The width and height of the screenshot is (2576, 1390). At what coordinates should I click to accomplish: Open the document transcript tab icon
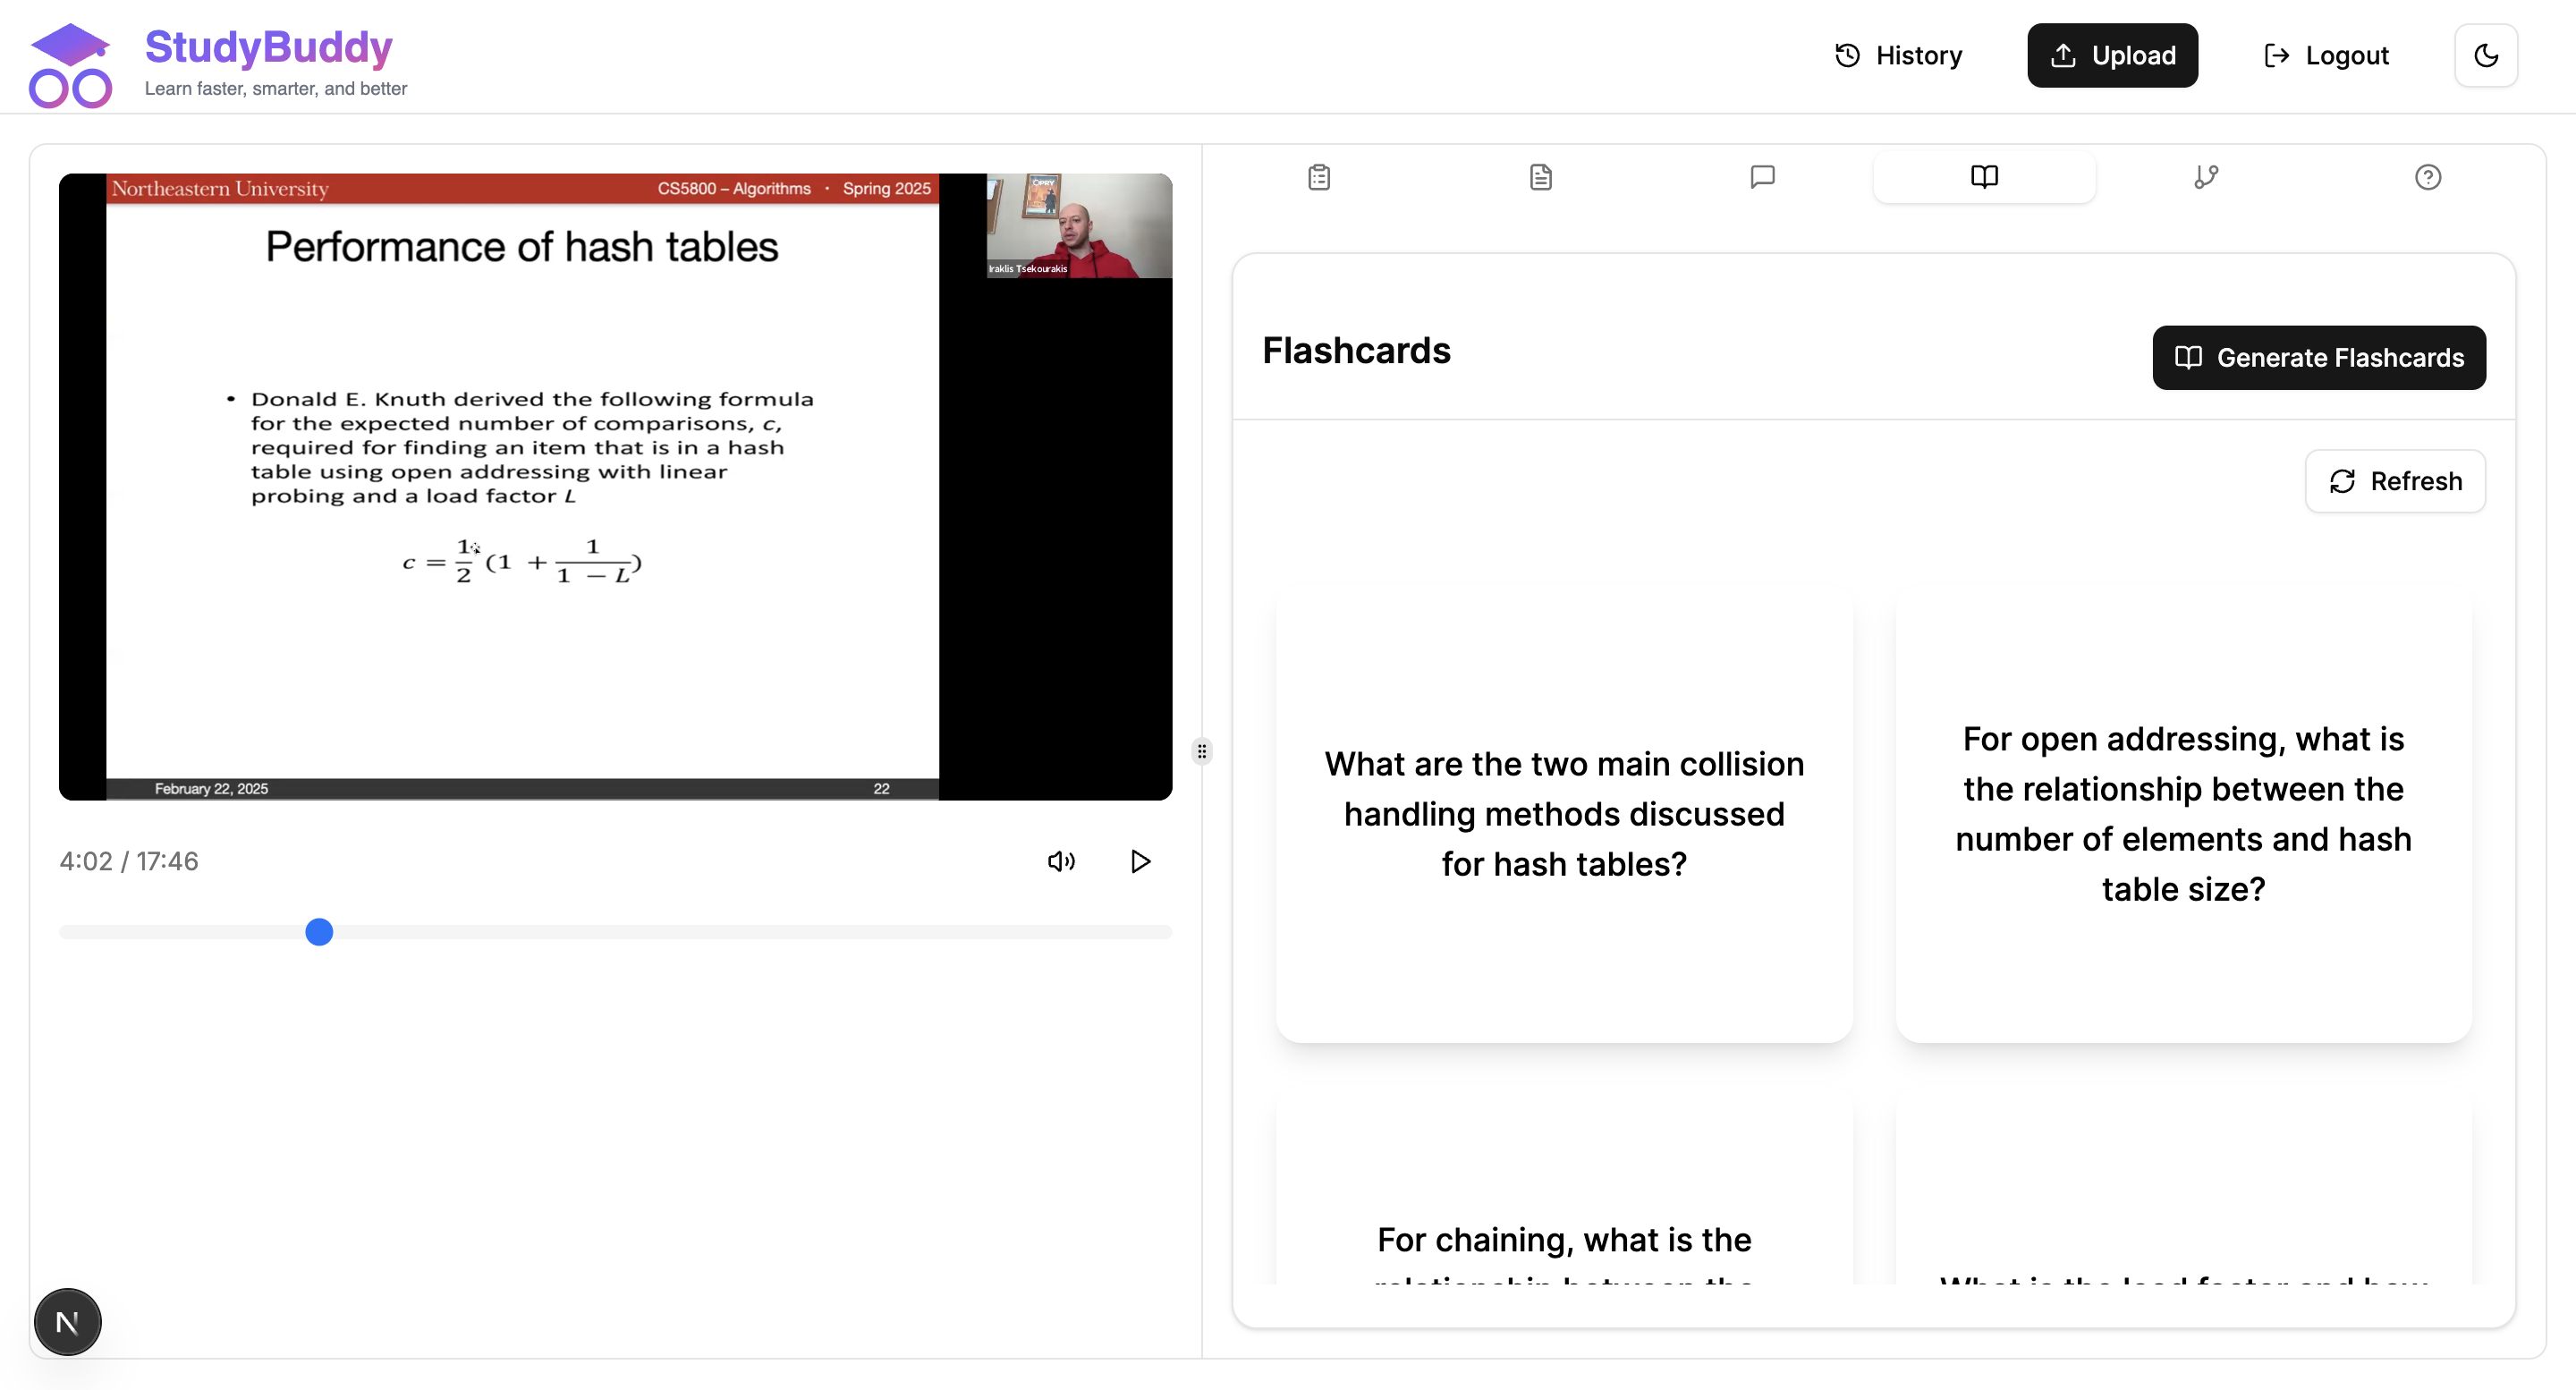[1540, 177]
